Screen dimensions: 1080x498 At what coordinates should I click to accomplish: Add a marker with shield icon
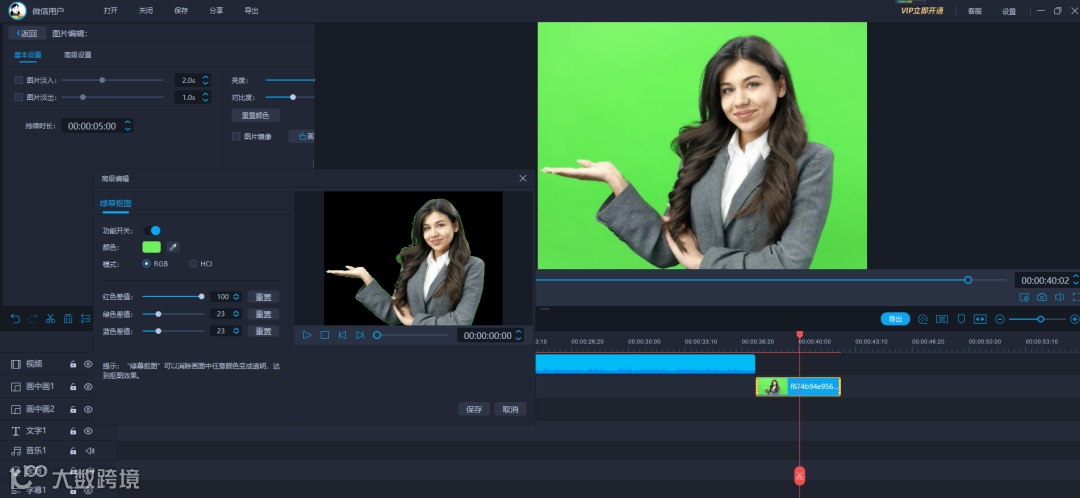click(x=961, y=320)
